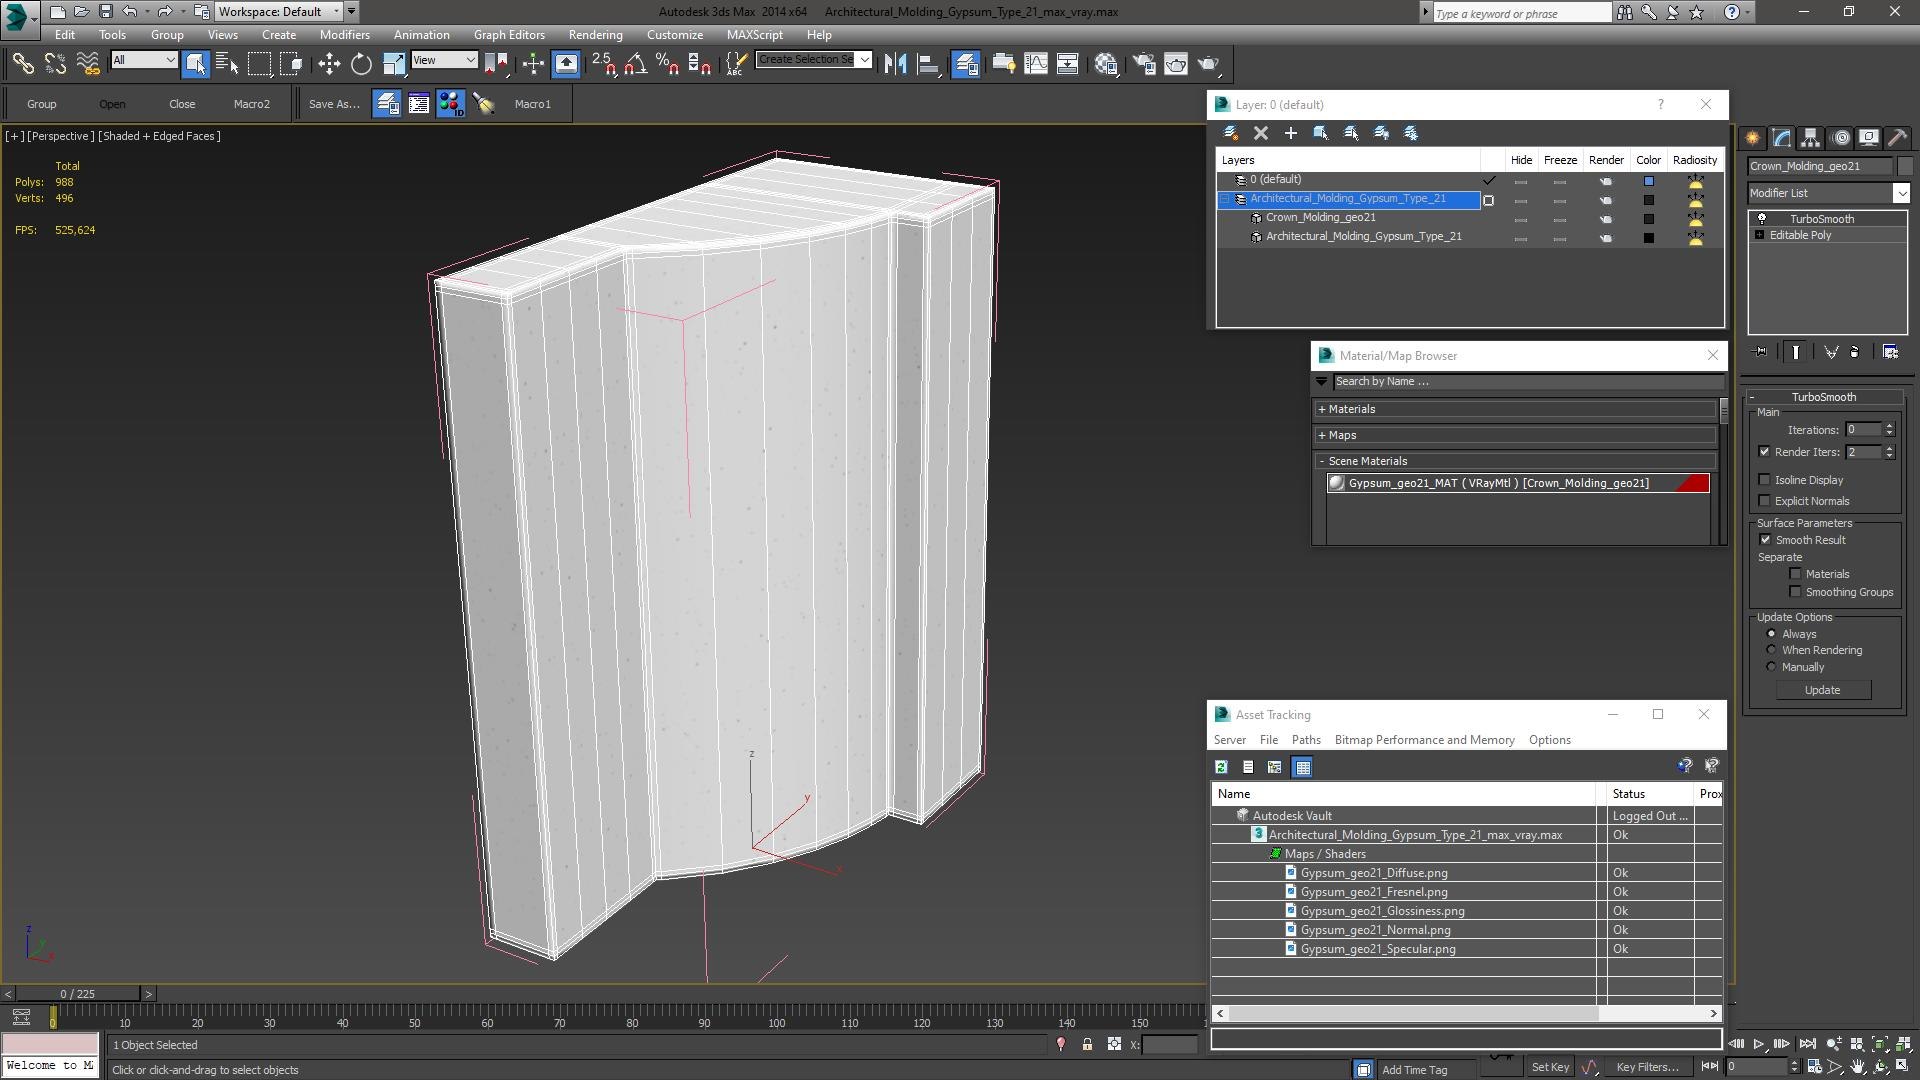Add selected objects to layer plus icon
1920x1080 pixels.
[1291, 133]
